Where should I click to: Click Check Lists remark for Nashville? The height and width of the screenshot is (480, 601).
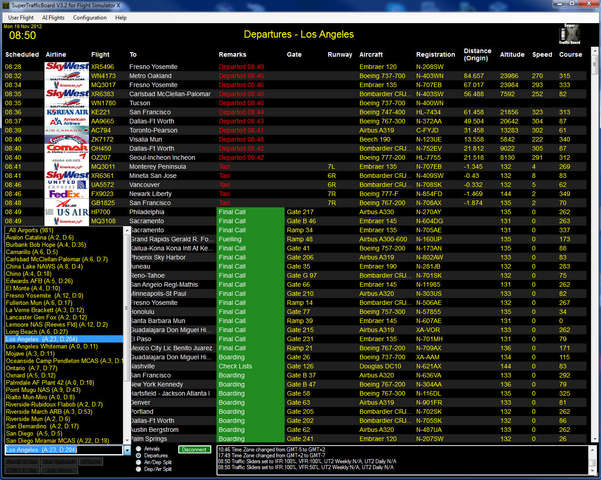click(235, 366)
